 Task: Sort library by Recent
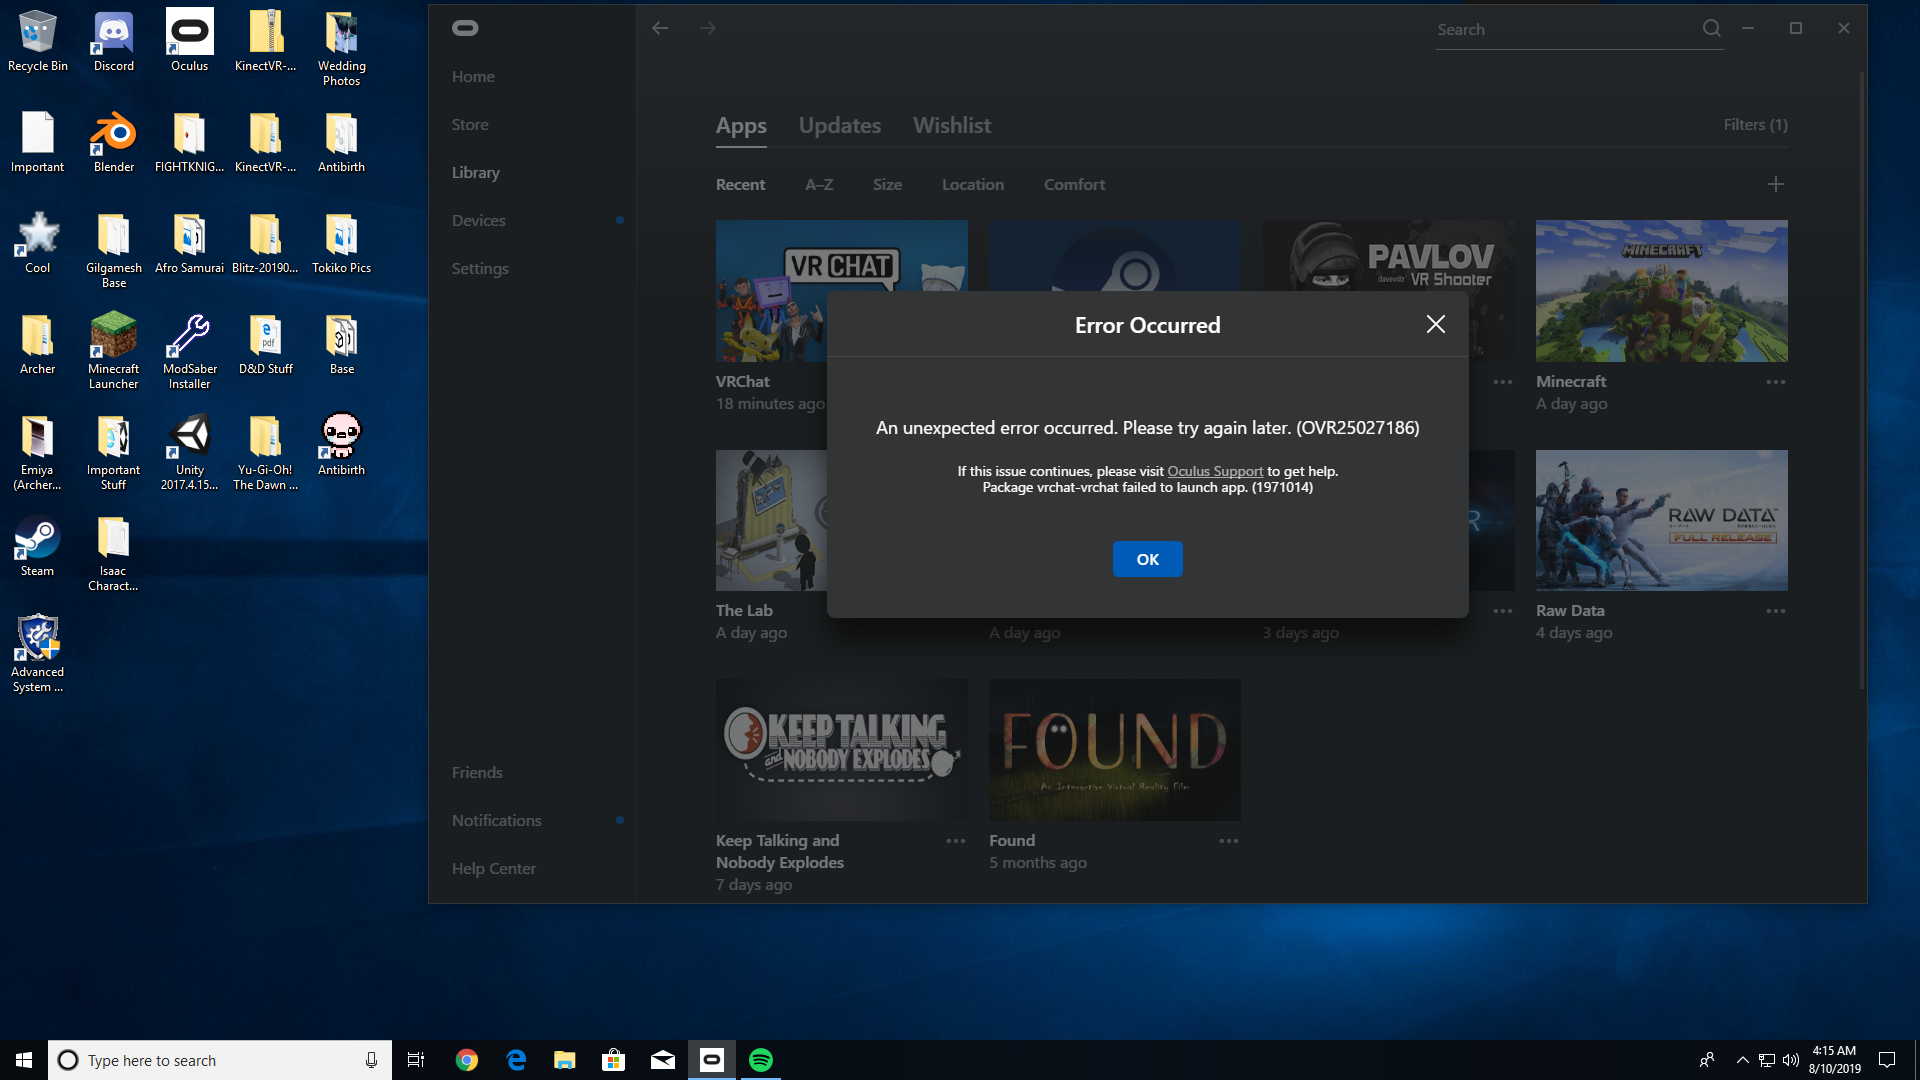740,185
